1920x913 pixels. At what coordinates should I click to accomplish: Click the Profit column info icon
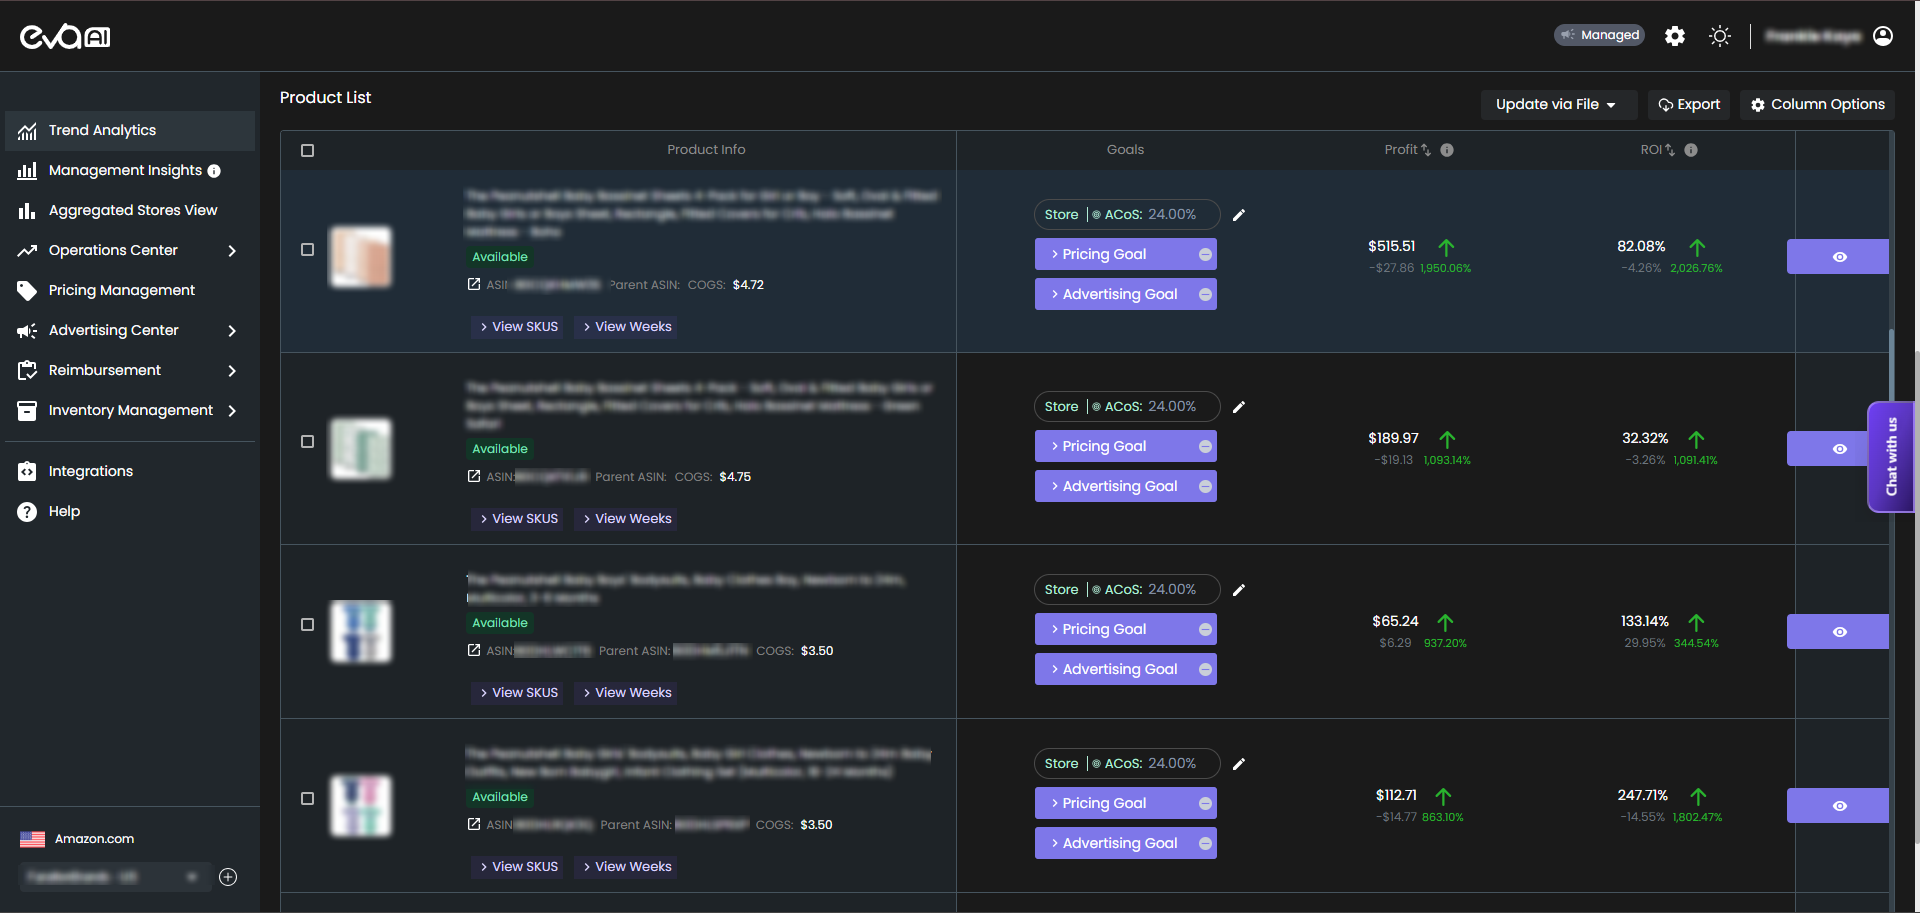pyautogui.click(x=1447, y=150)
